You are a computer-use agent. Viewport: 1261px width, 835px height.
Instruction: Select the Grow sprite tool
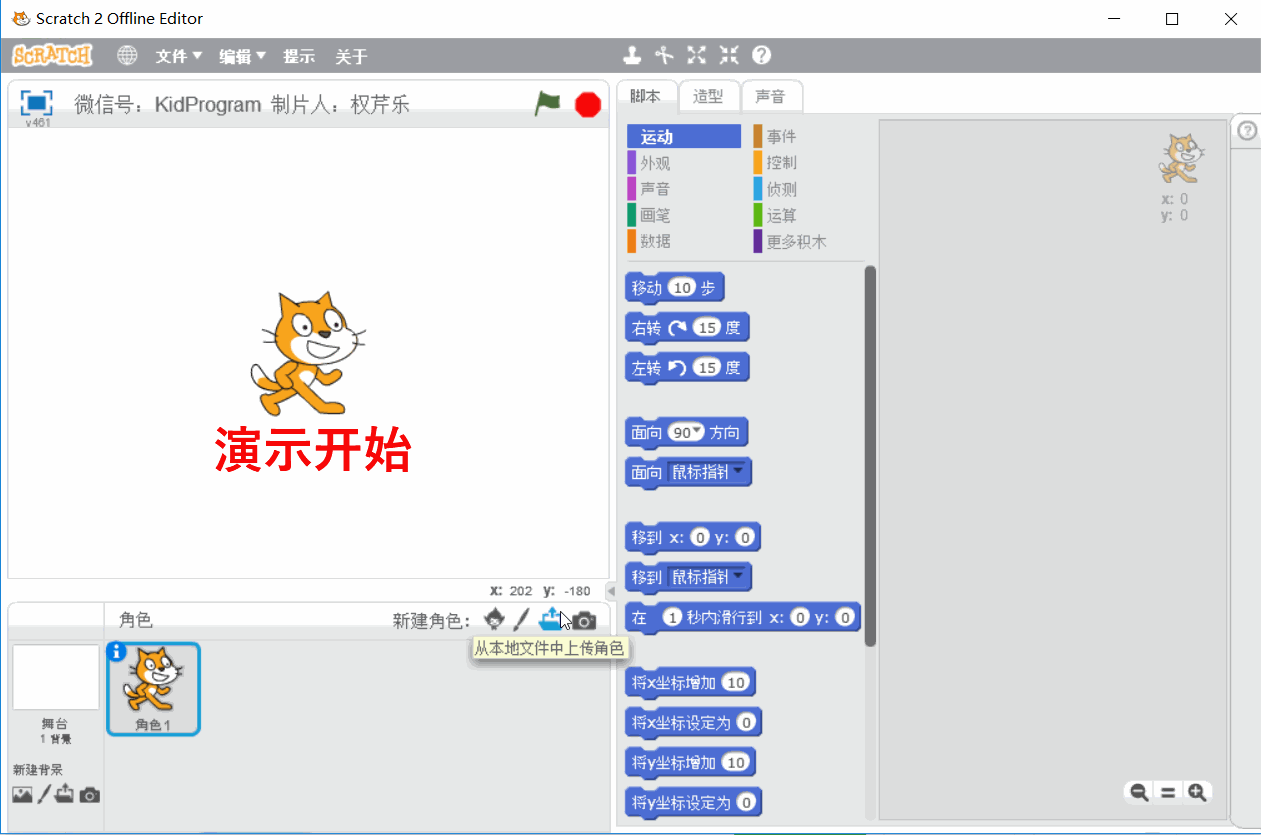coord(697,55)
